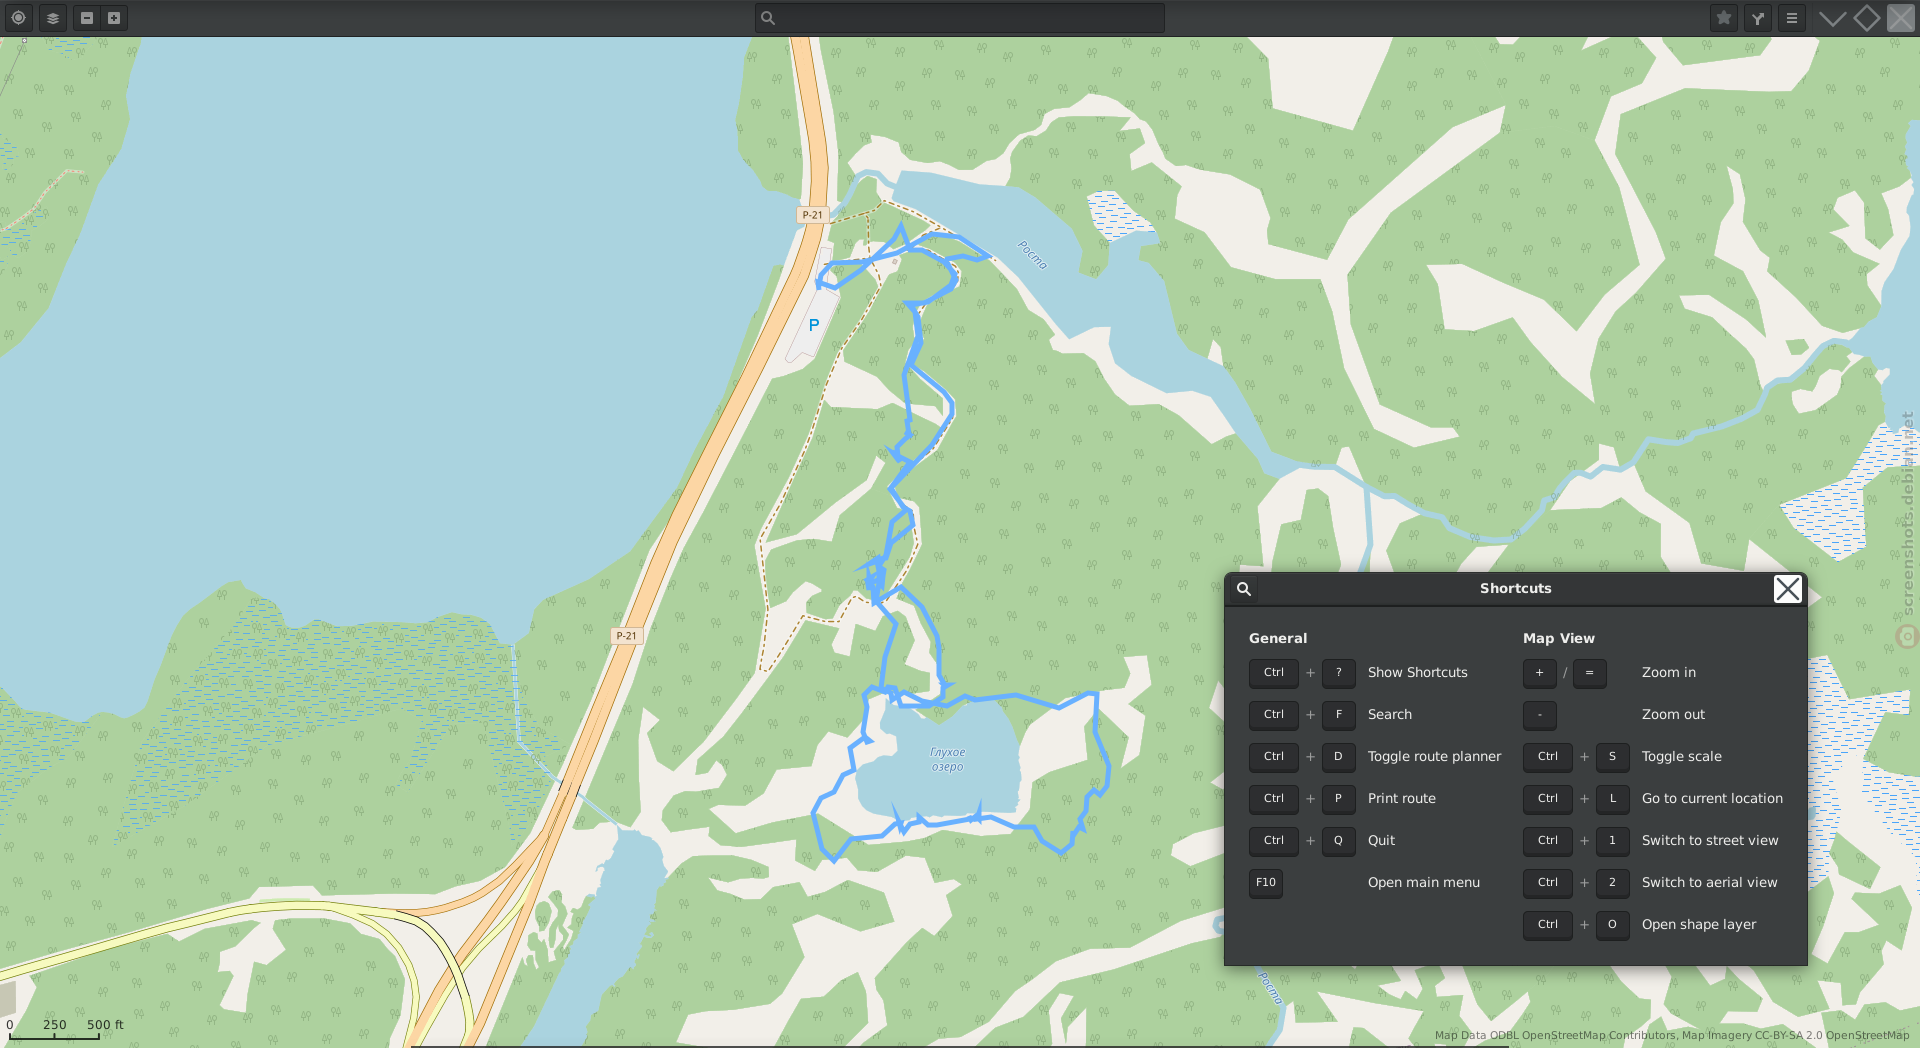Close the Shortcuts window
The height and width of the screenshot is (1048, 1920).
pos(1788,589)
